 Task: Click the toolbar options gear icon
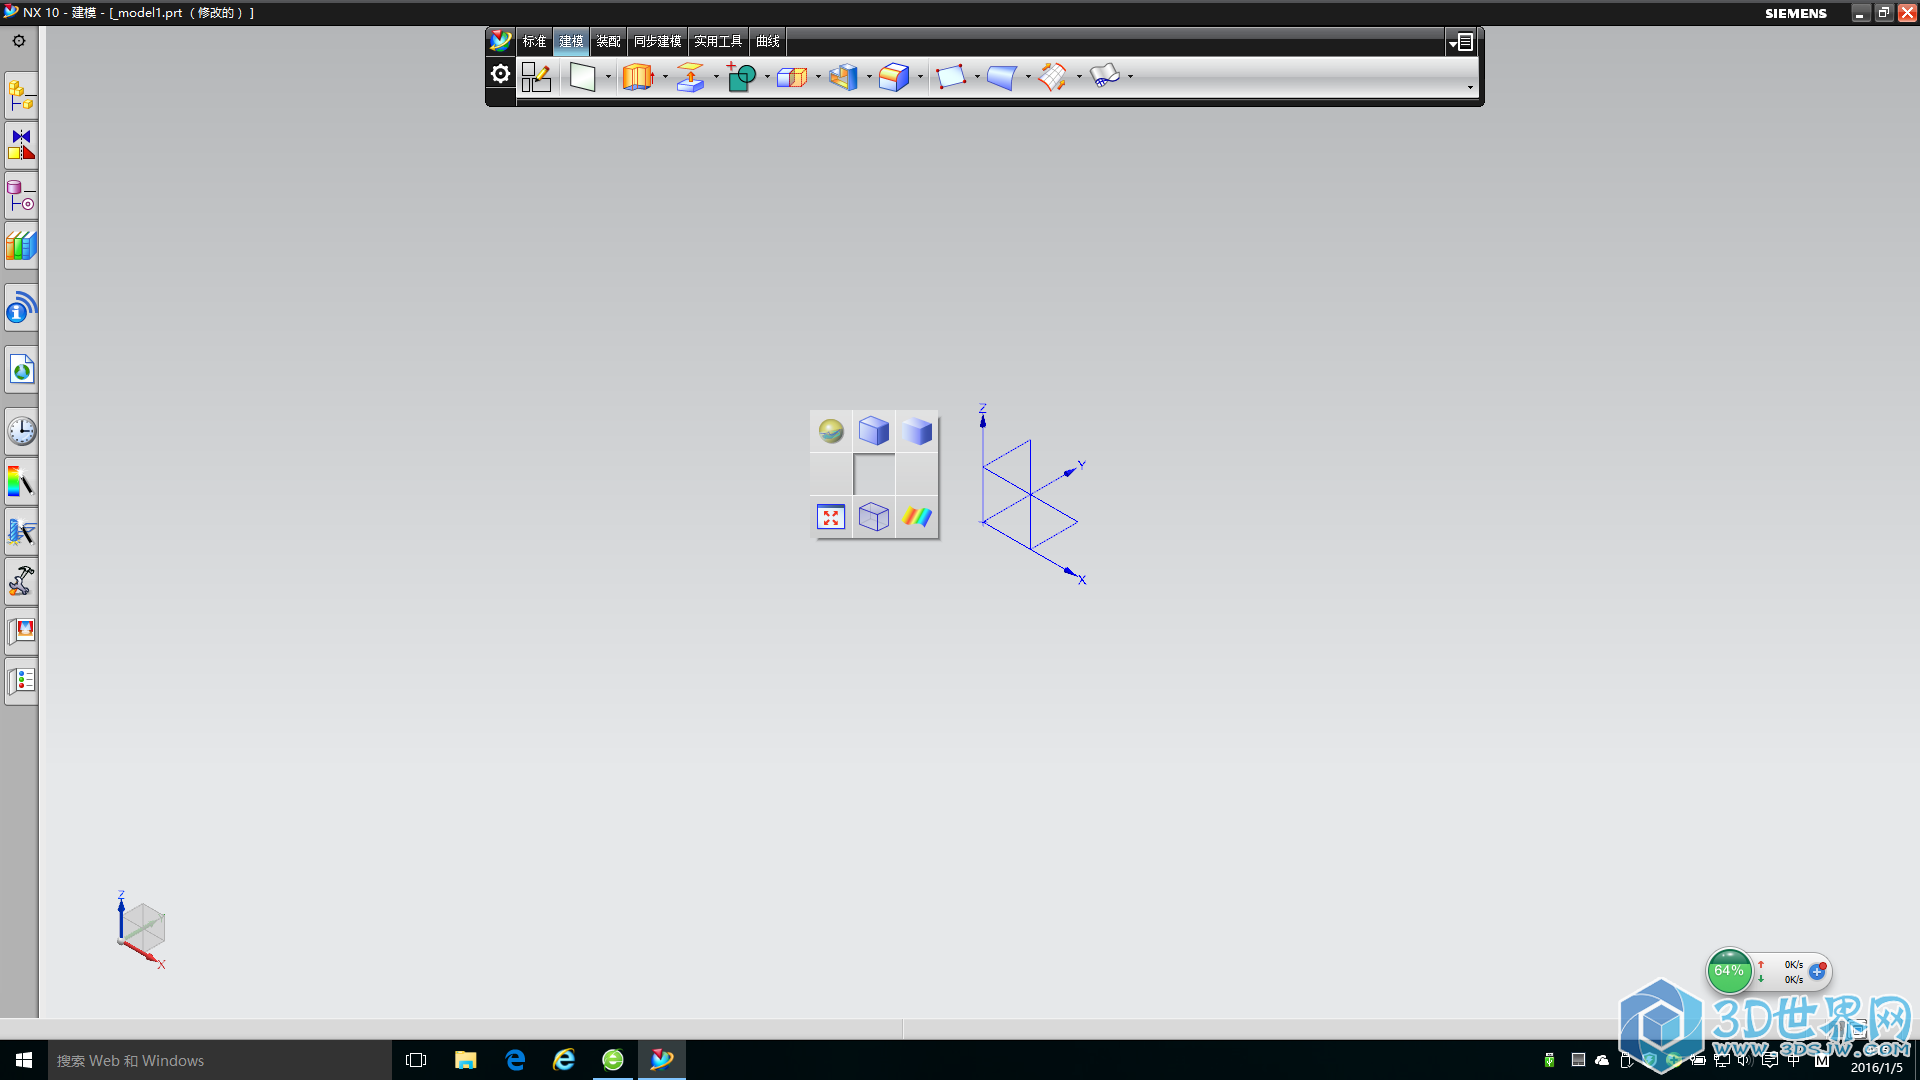500,74
